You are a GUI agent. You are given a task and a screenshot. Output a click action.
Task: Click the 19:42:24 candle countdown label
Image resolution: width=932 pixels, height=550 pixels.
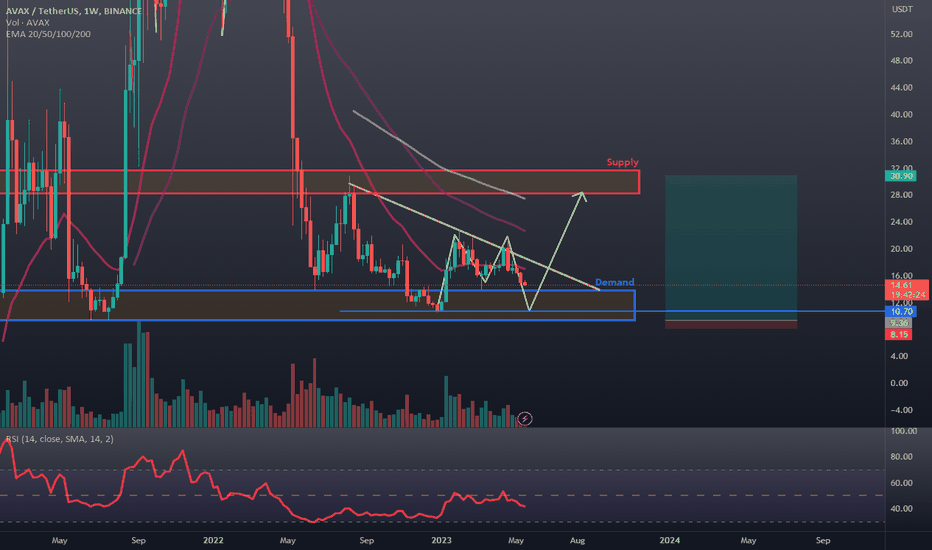907,295
